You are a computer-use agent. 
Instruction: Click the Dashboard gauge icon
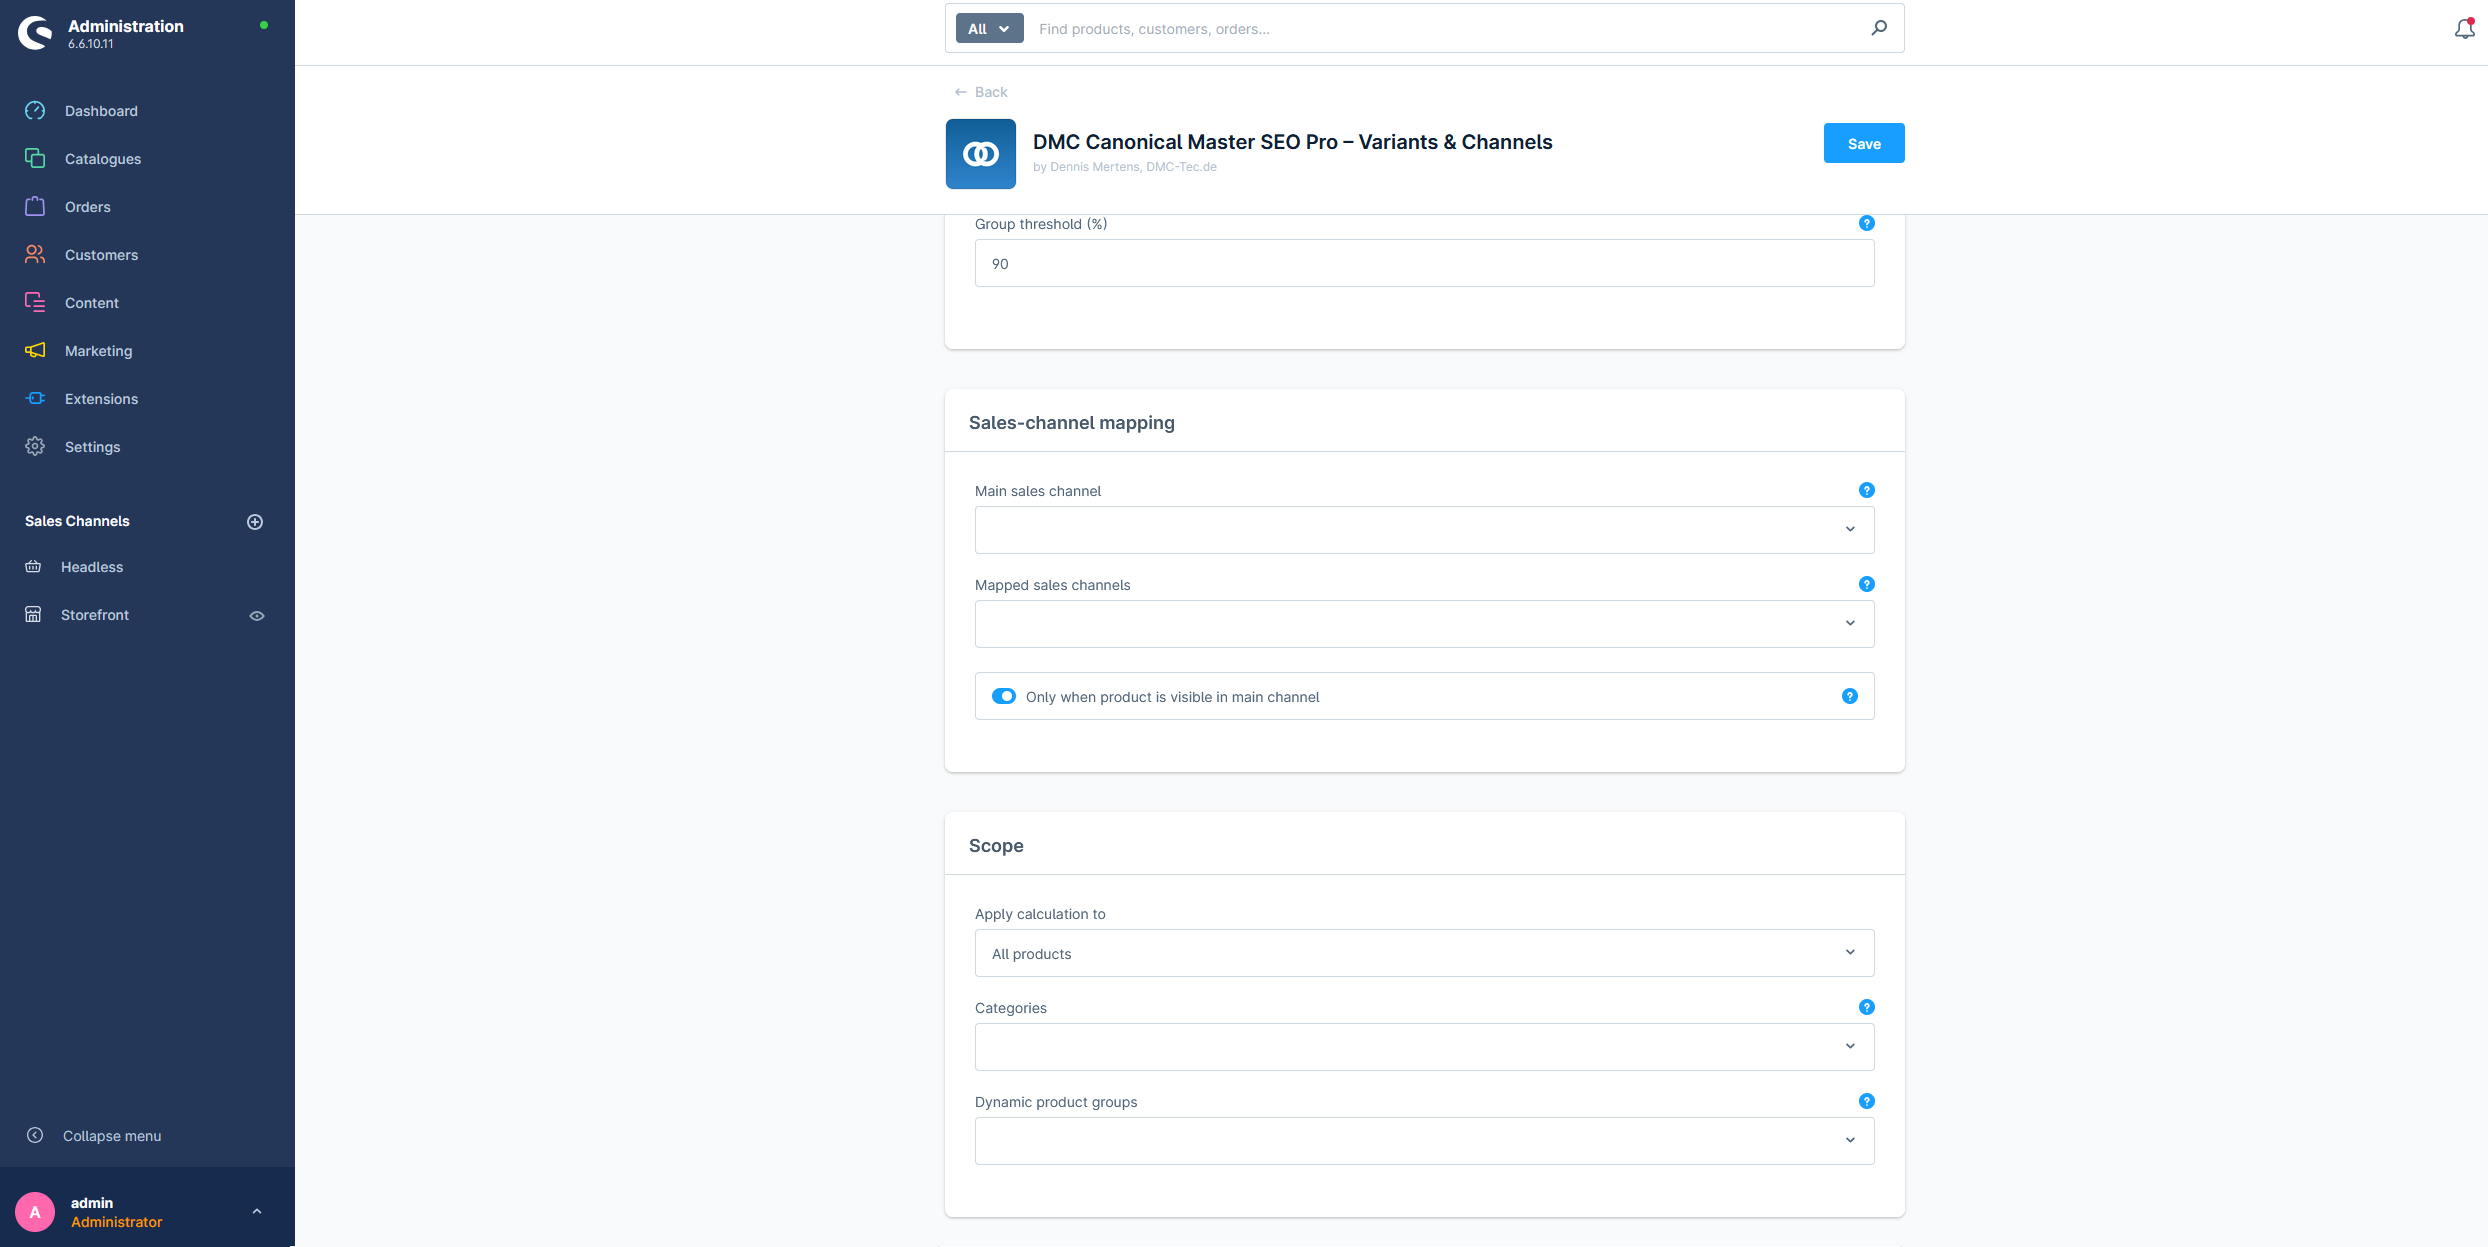point(35,110)
